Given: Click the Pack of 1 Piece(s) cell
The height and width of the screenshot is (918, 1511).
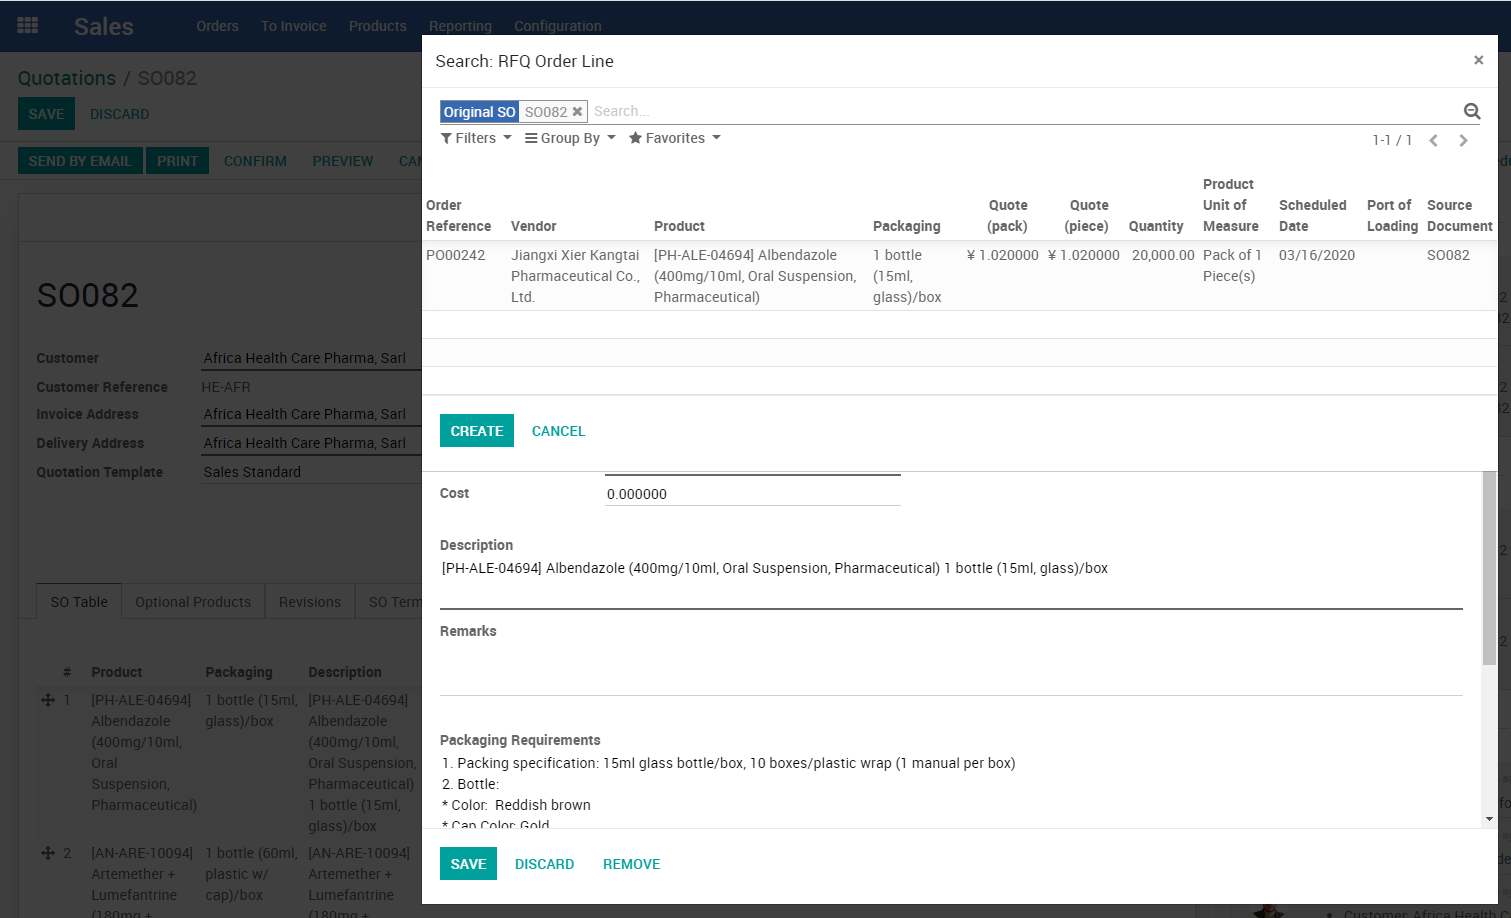Looking at the screenshot, I should (x=1232, y=265).
